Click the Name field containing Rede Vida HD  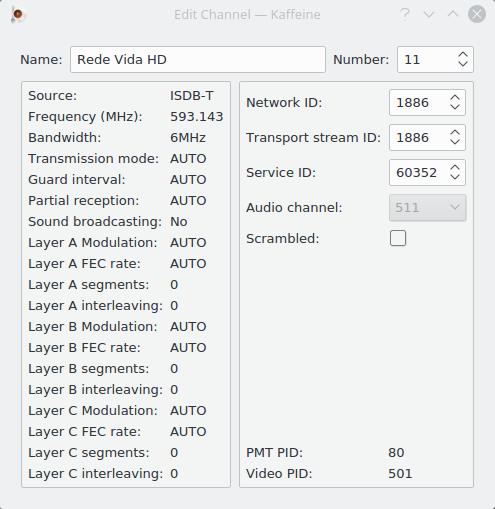pos(198,59)
